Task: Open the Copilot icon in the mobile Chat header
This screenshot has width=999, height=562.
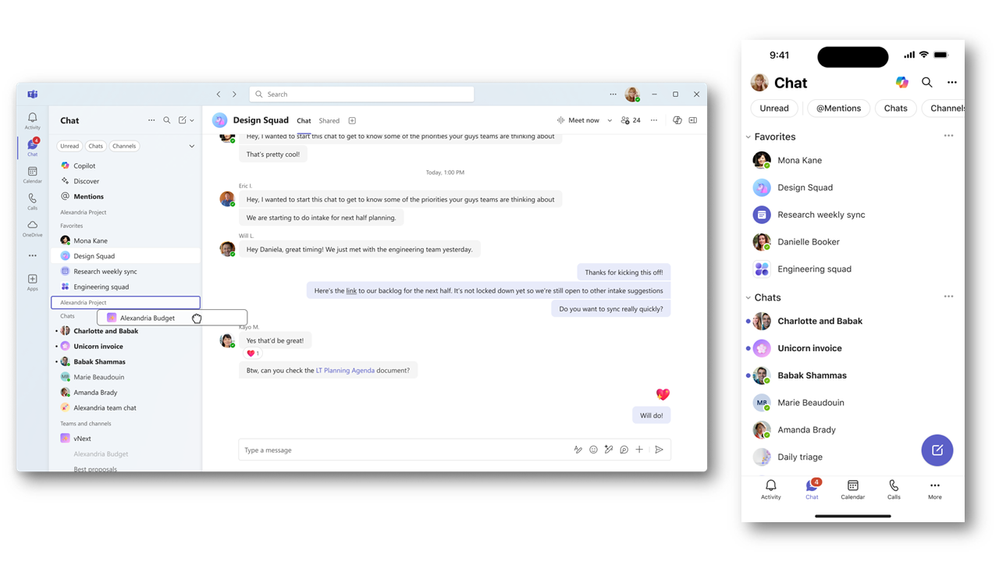Action: (902, 82)
